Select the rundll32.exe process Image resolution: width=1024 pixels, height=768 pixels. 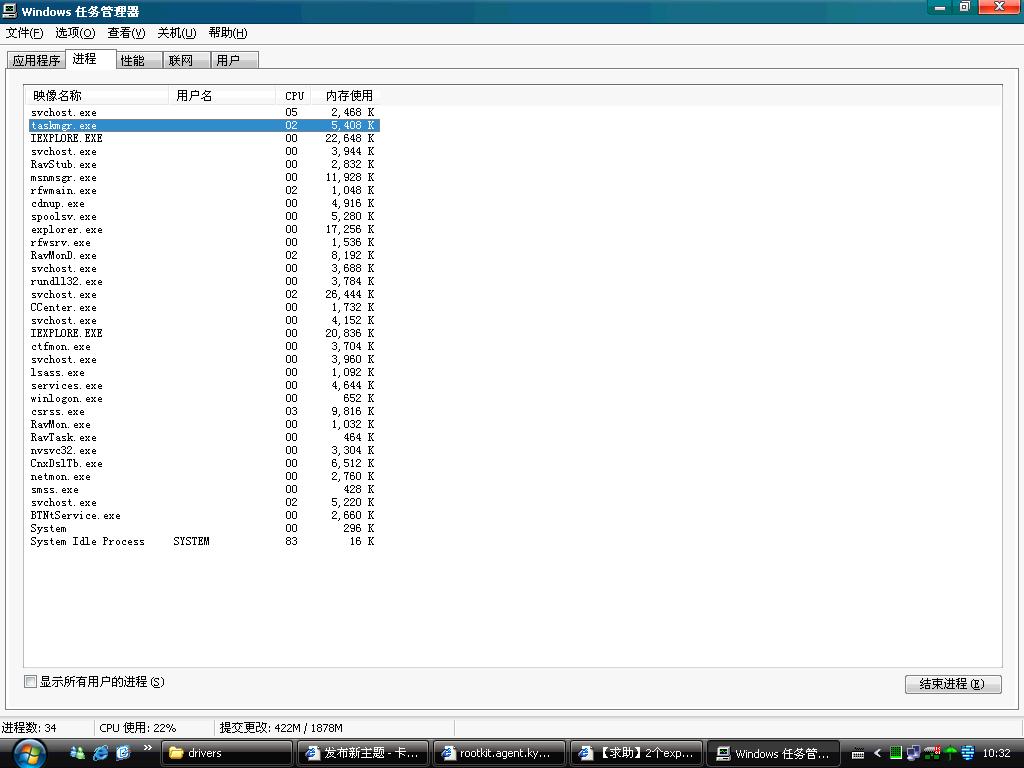pos(204,281)
